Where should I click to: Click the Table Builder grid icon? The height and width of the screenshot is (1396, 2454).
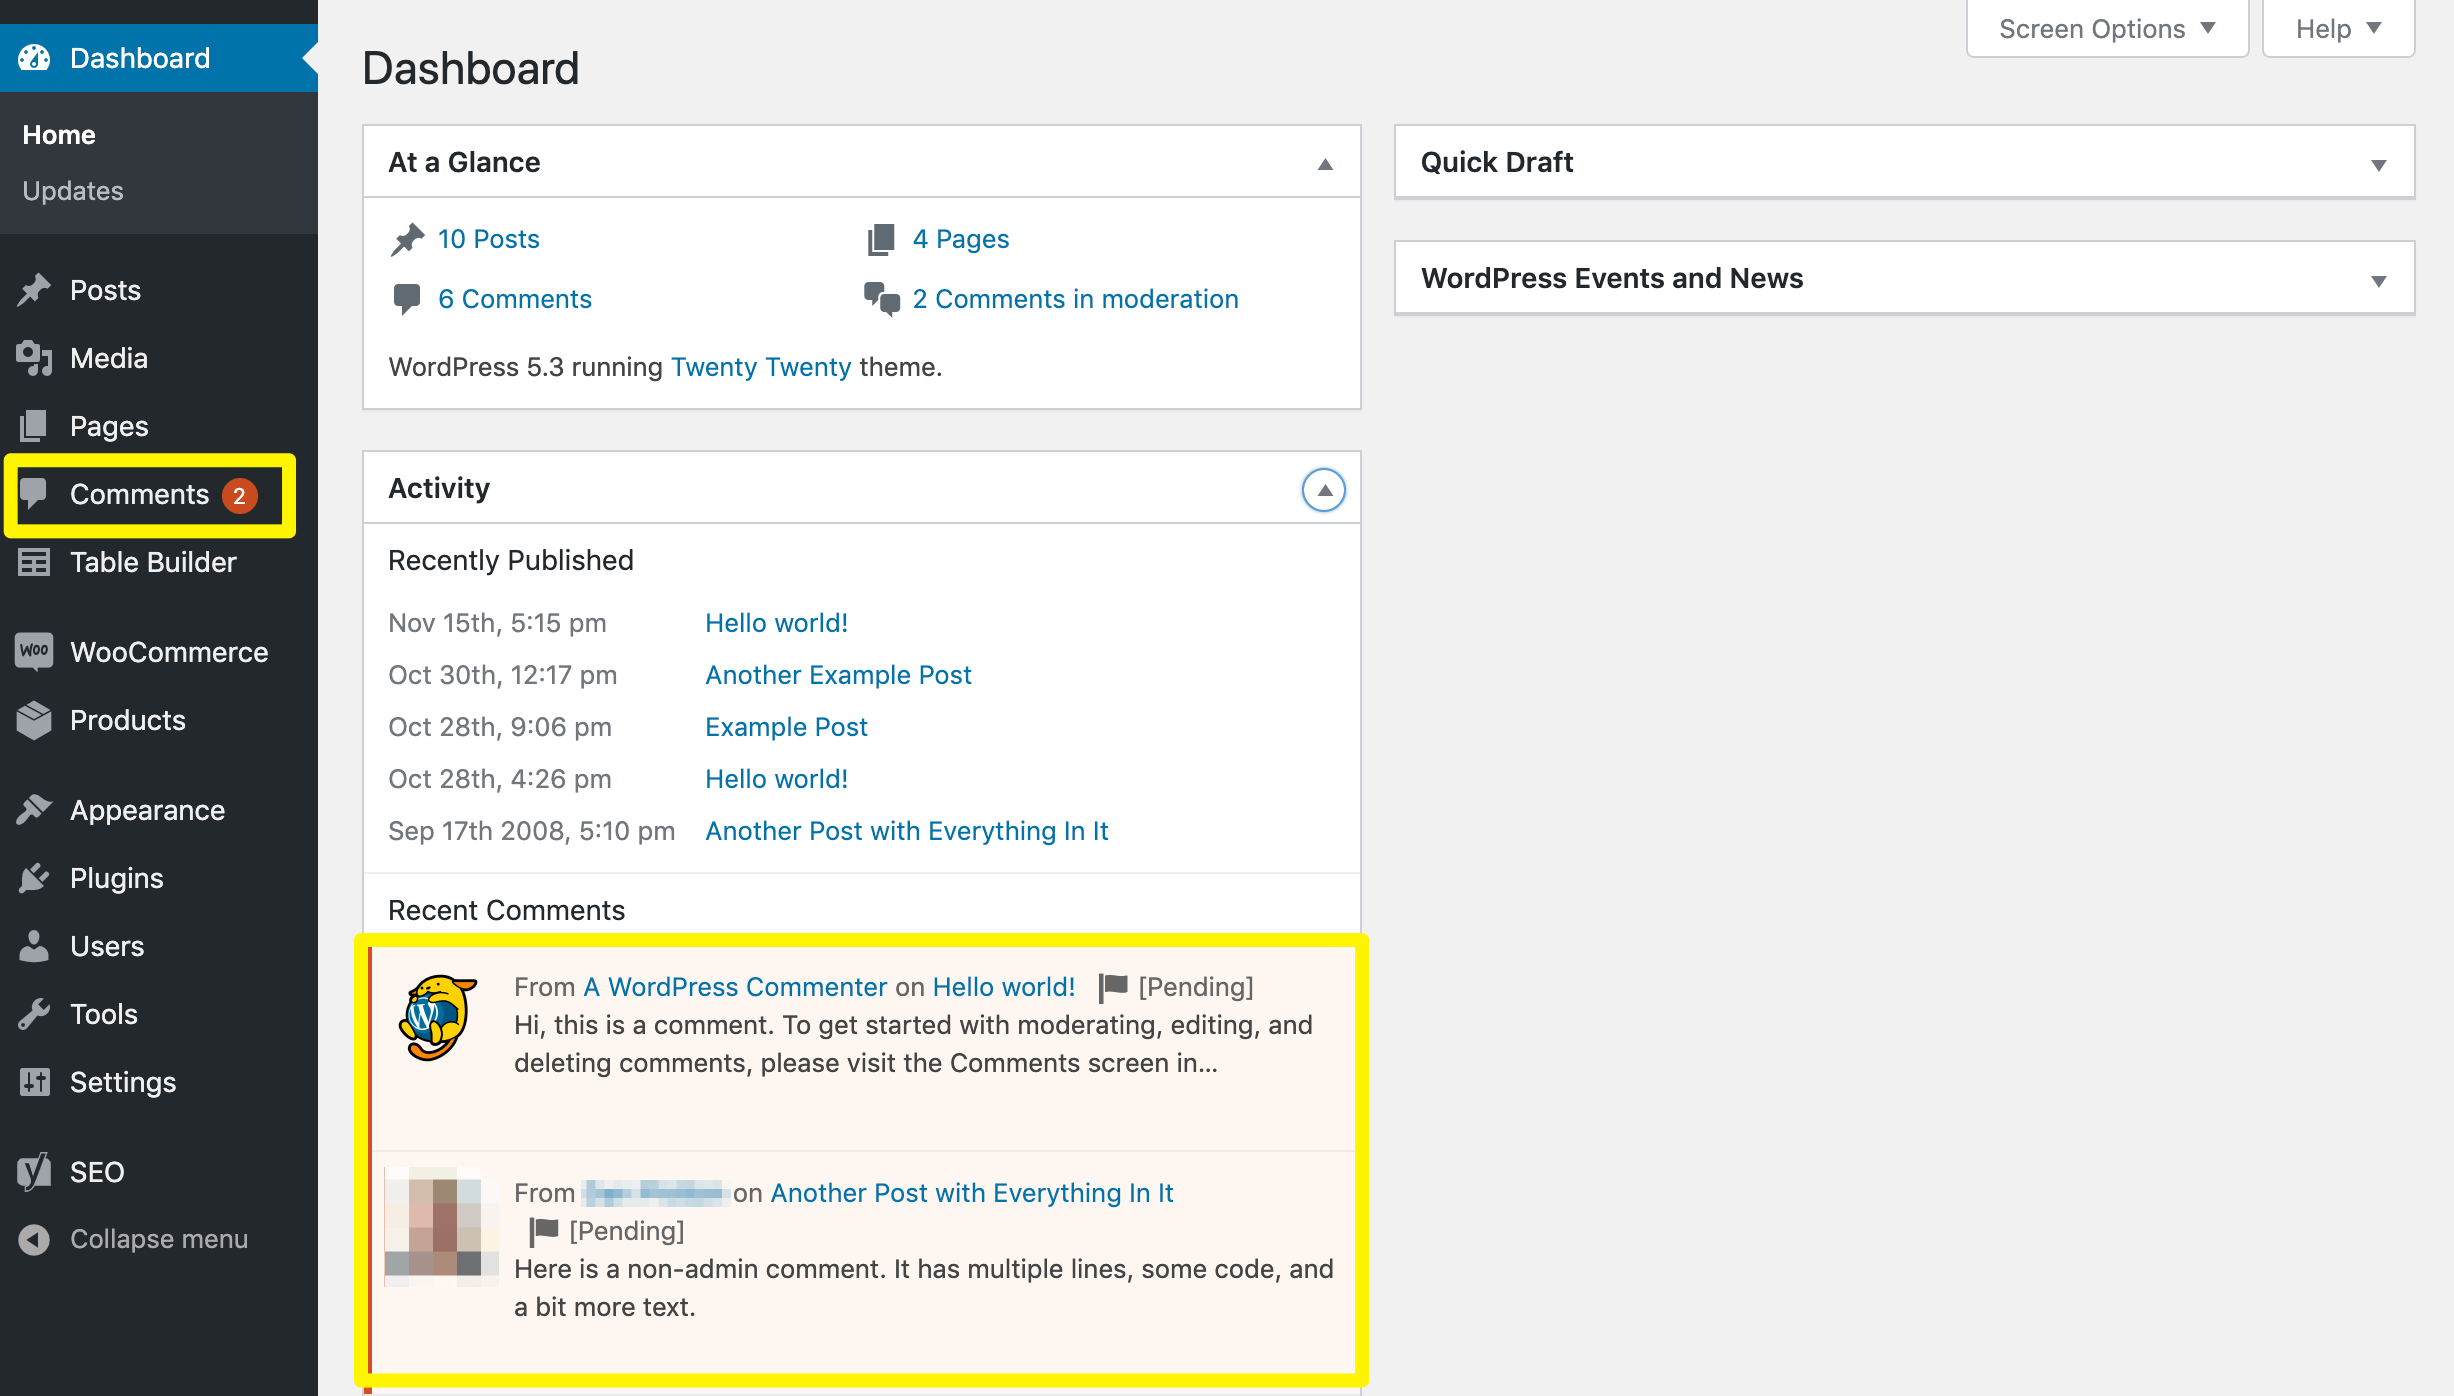(34, 562)
